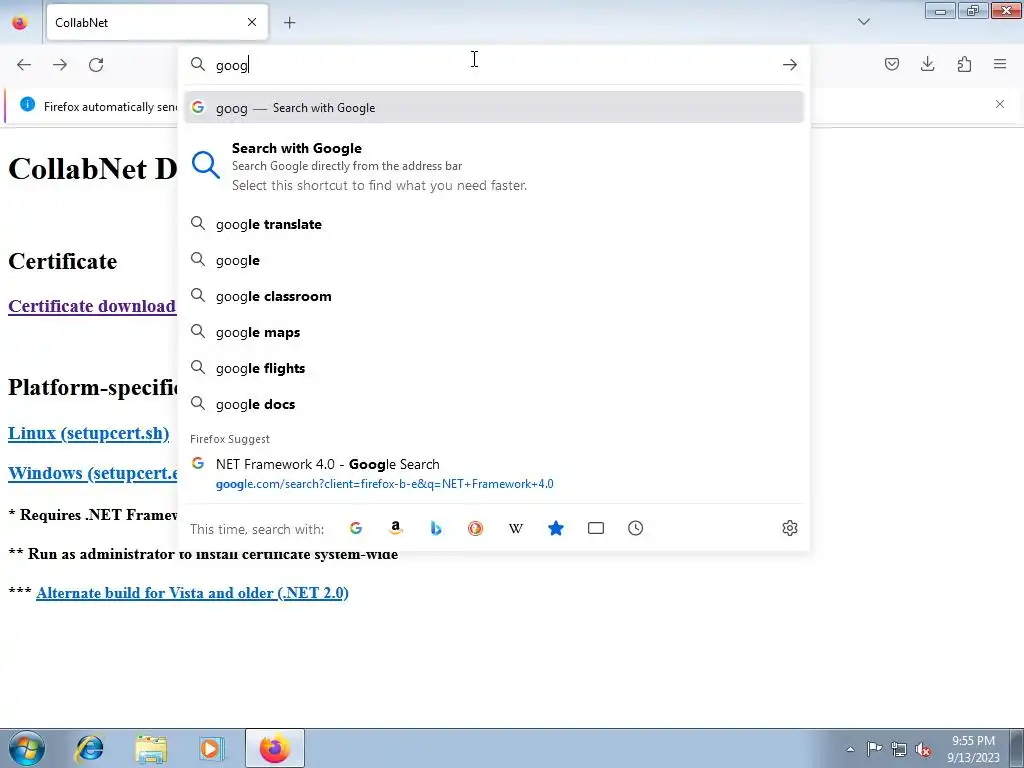Choose the 'google translate' suggestion
1024x768 pixels.
click(494, 224)
